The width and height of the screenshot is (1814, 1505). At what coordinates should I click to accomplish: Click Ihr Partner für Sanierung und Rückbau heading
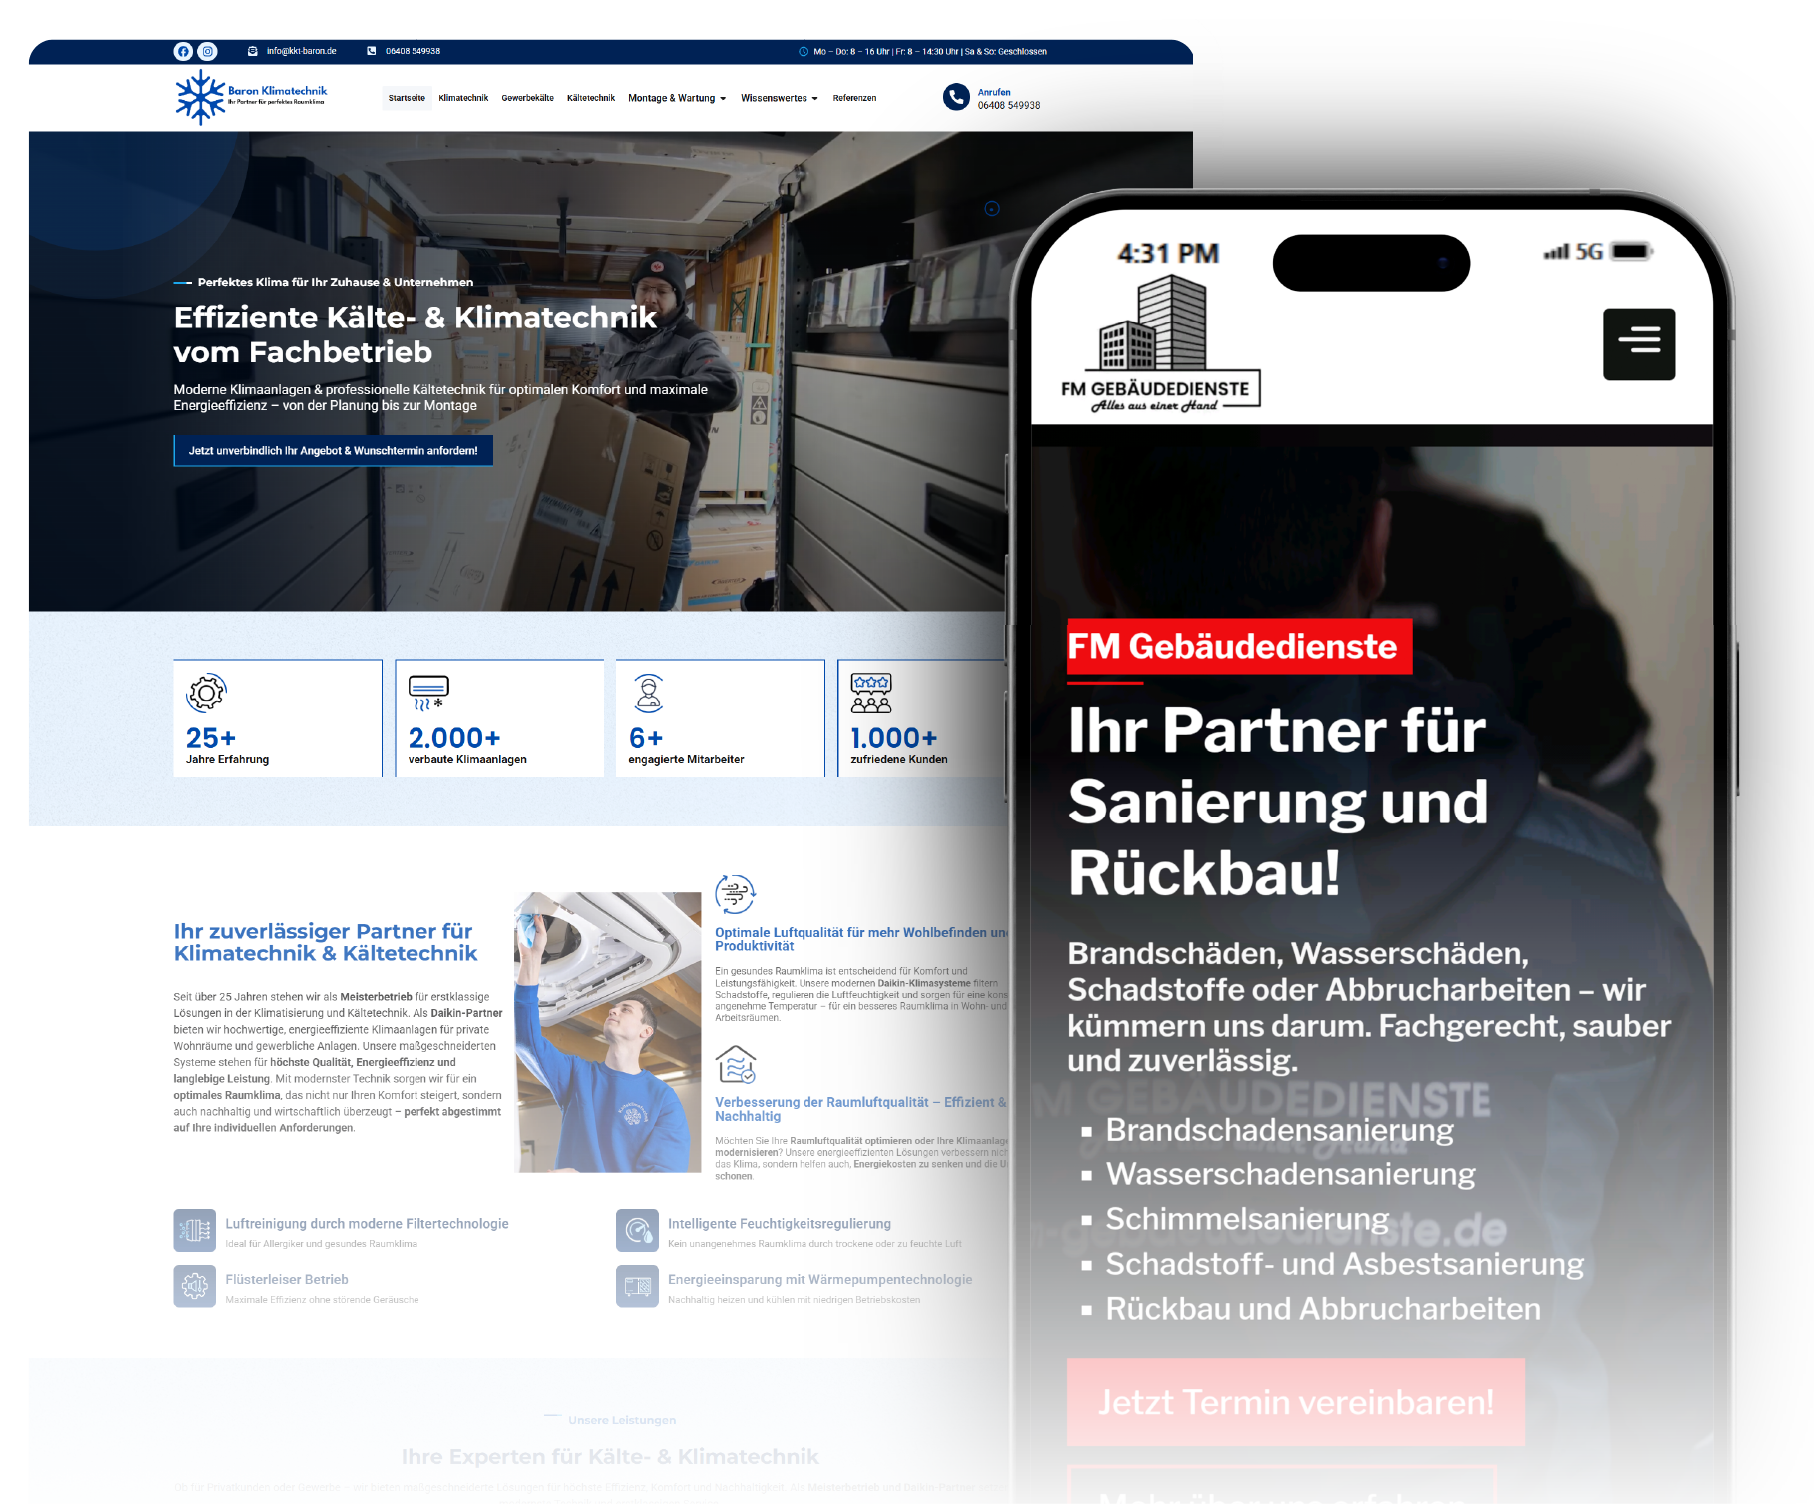tap(1277, 801)
